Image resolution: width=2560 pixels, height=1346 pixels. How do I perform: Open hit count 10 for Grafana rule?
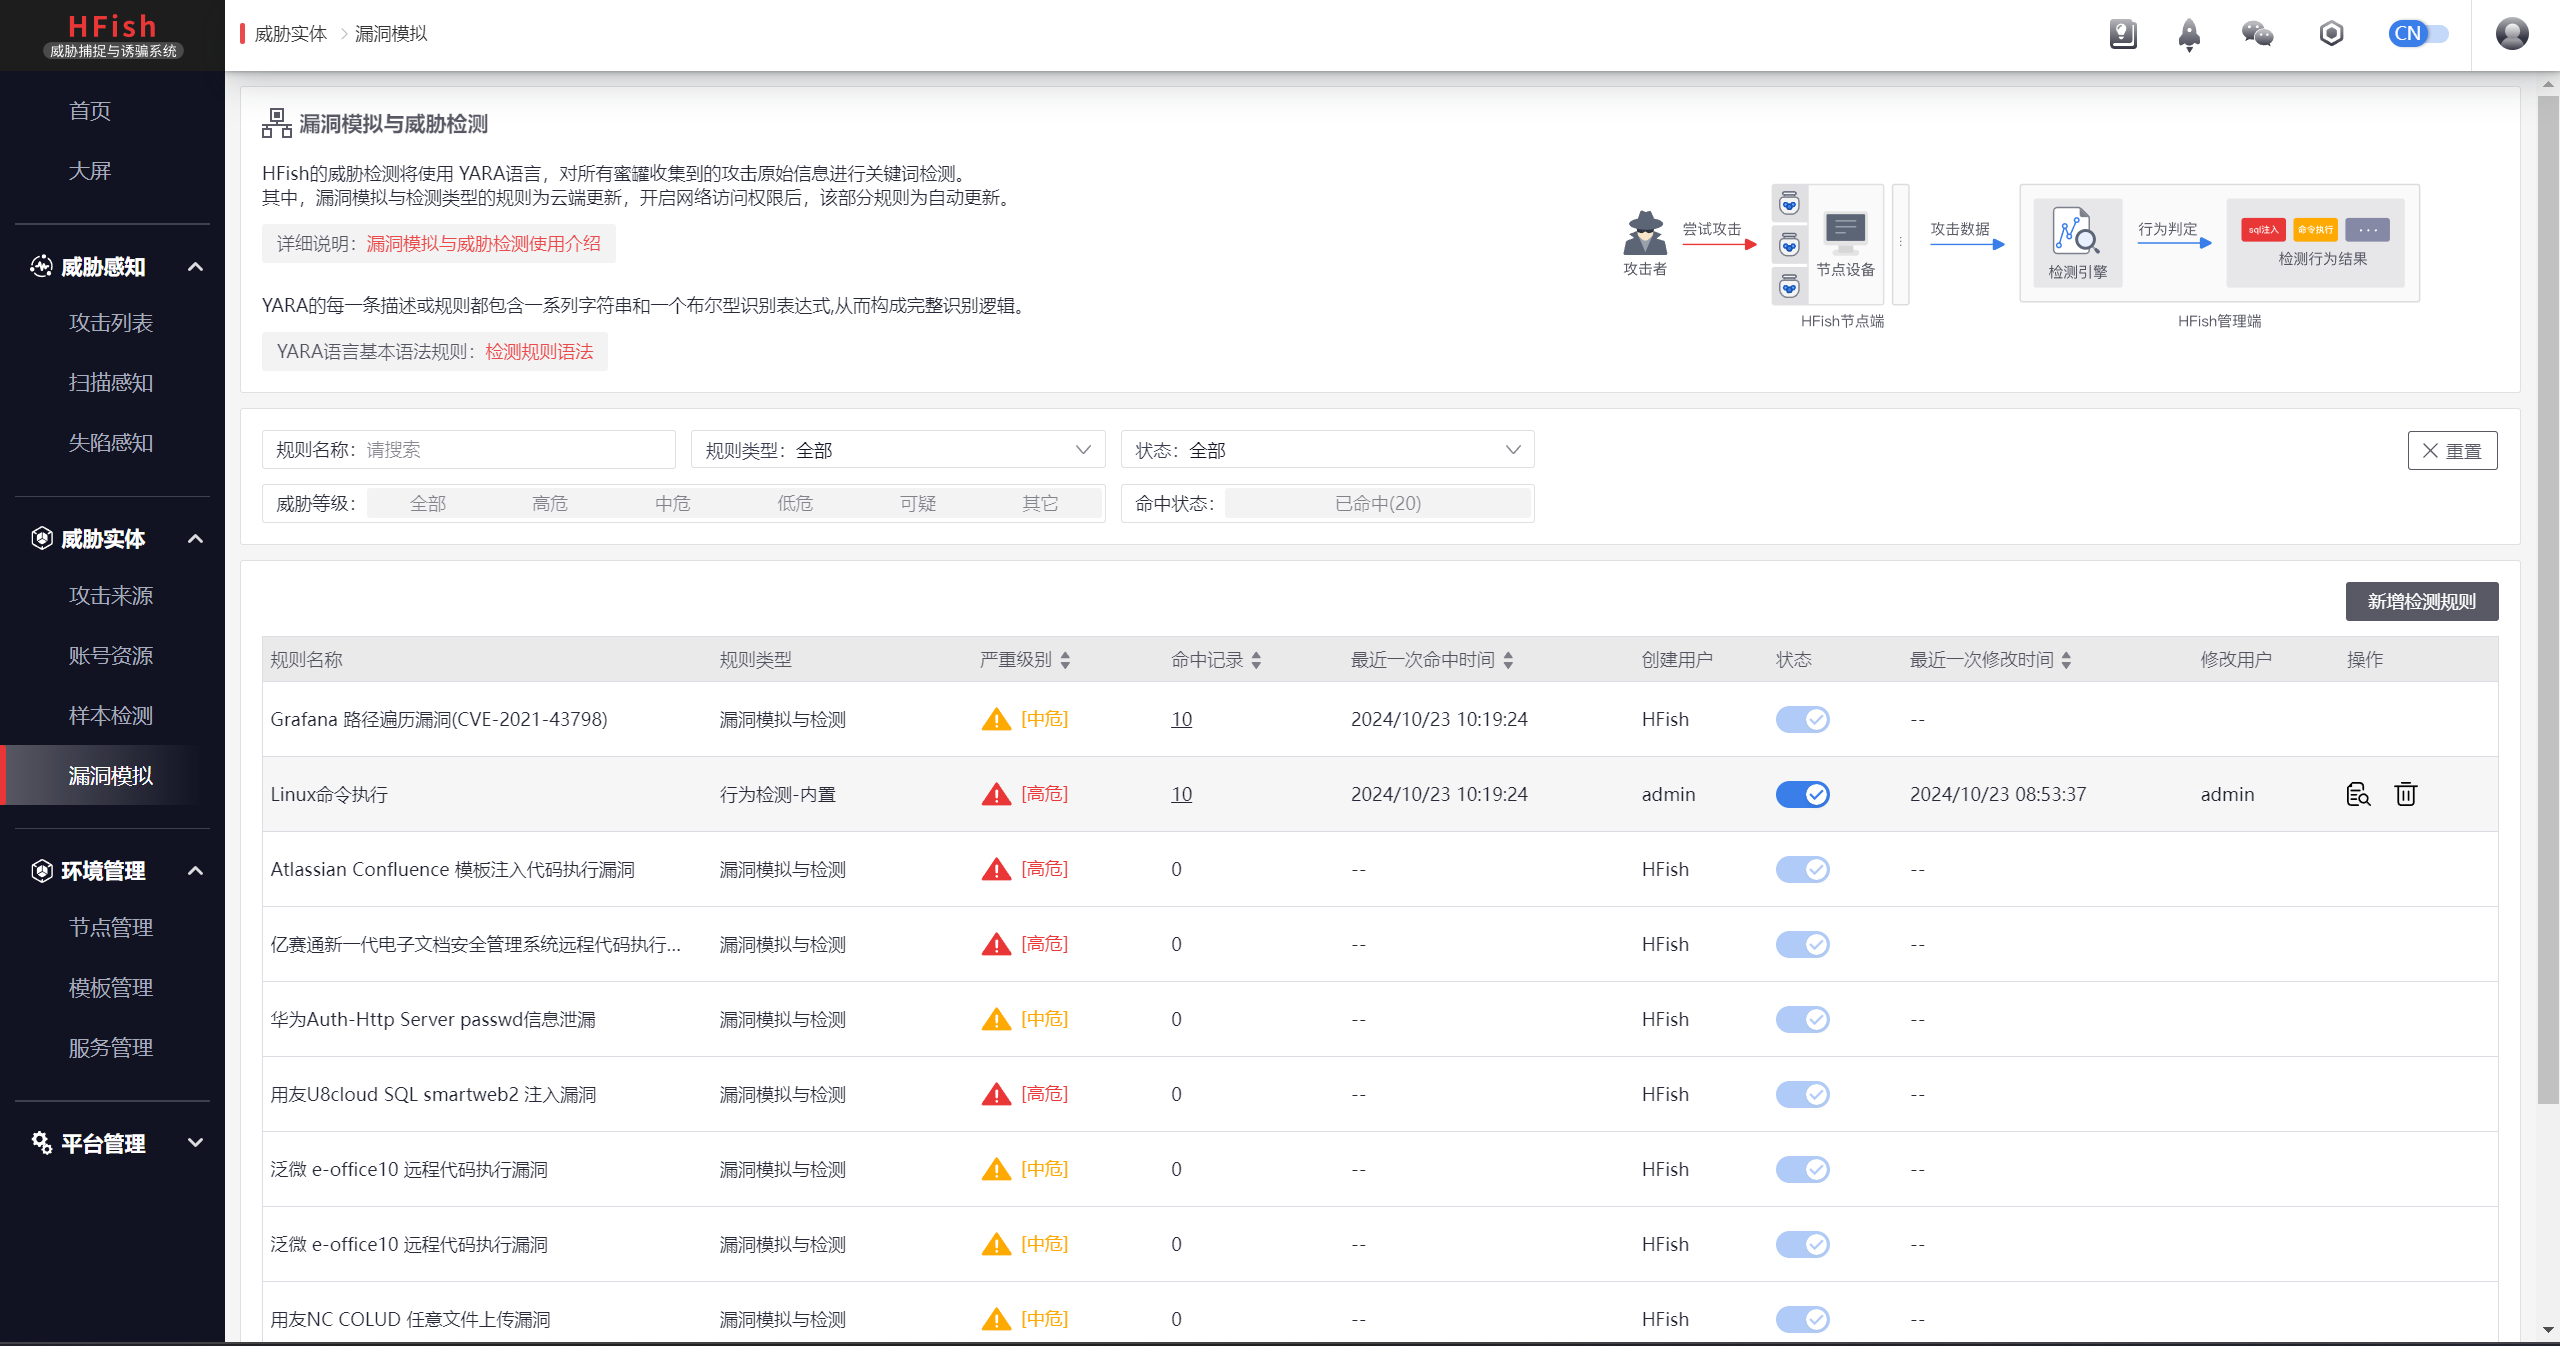(1181, 719)
